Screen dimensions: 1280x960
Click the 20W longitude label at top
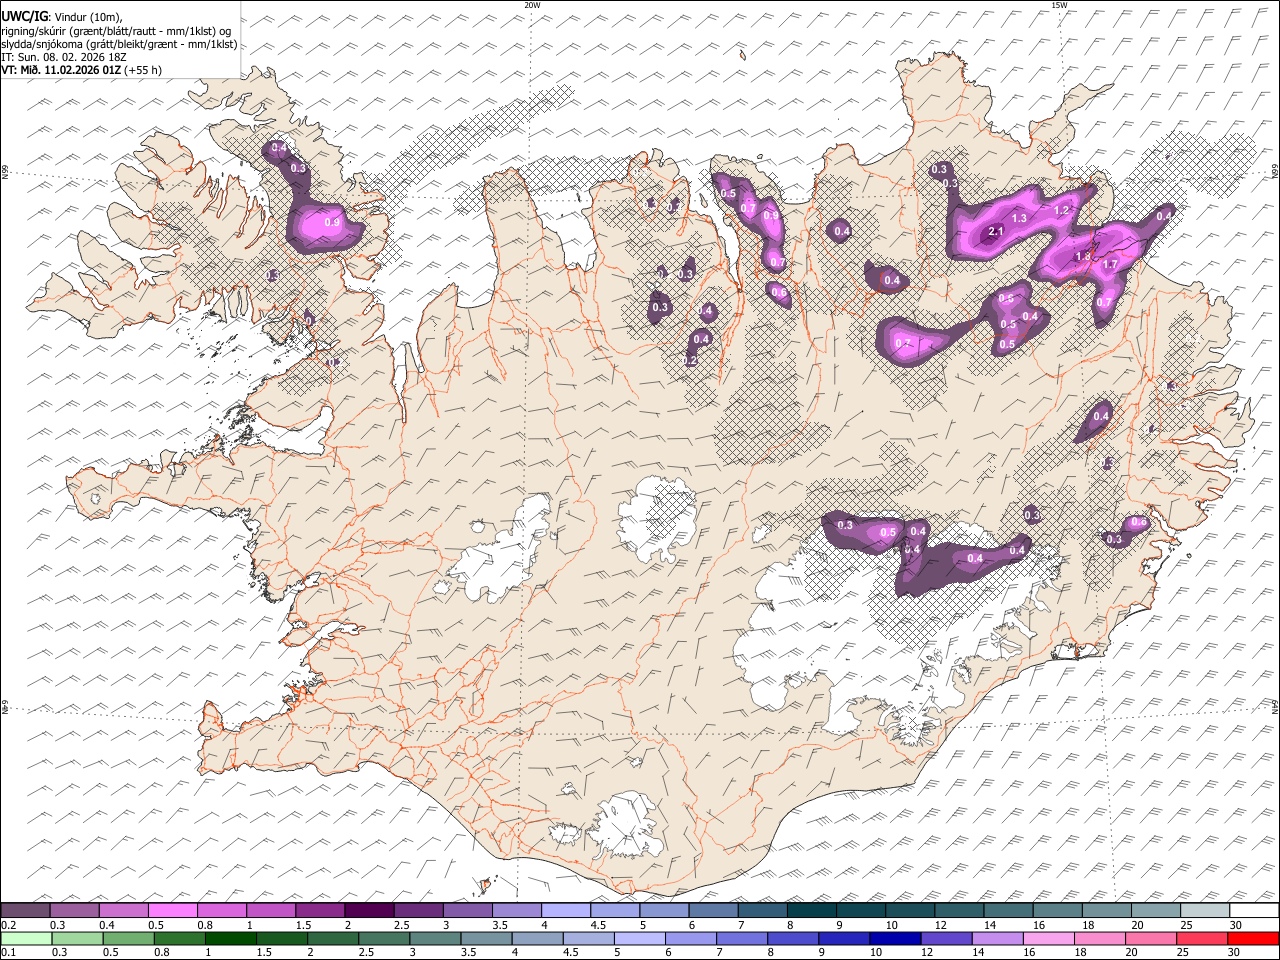point(532,5)
